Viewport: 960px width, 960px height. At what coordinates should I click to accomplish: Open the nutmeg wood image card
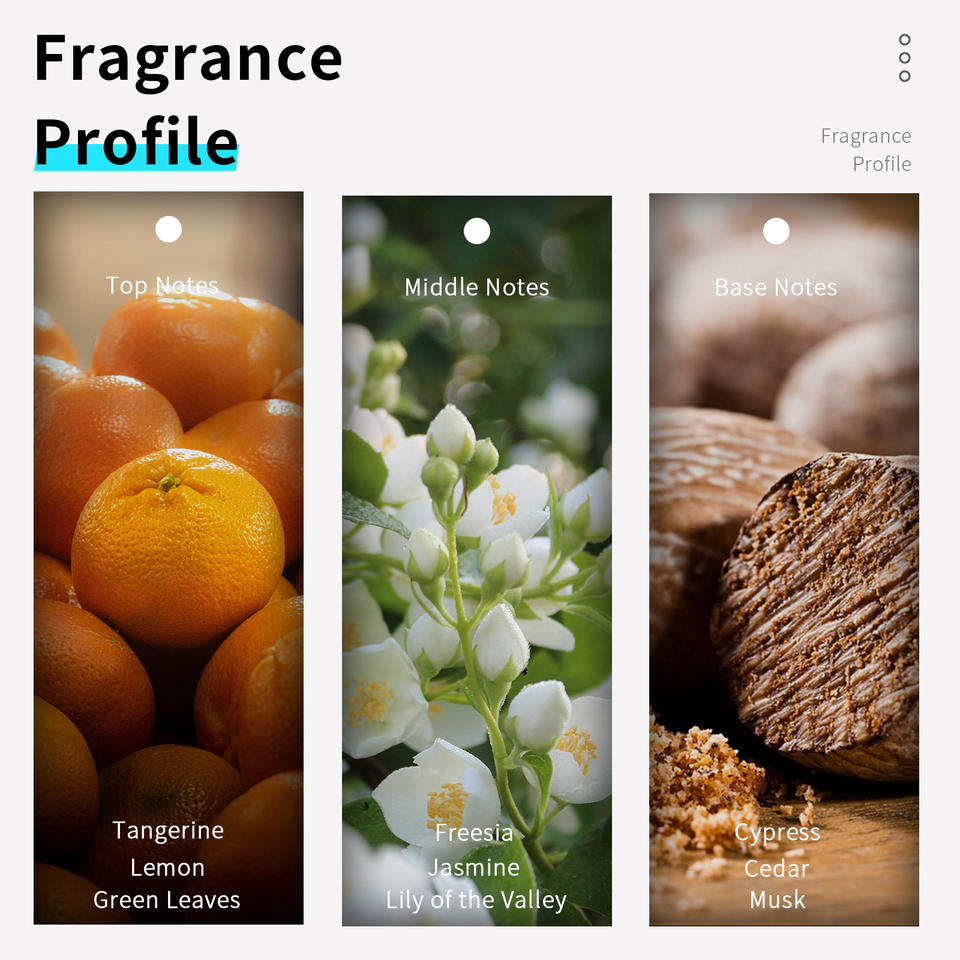(784, 560)
